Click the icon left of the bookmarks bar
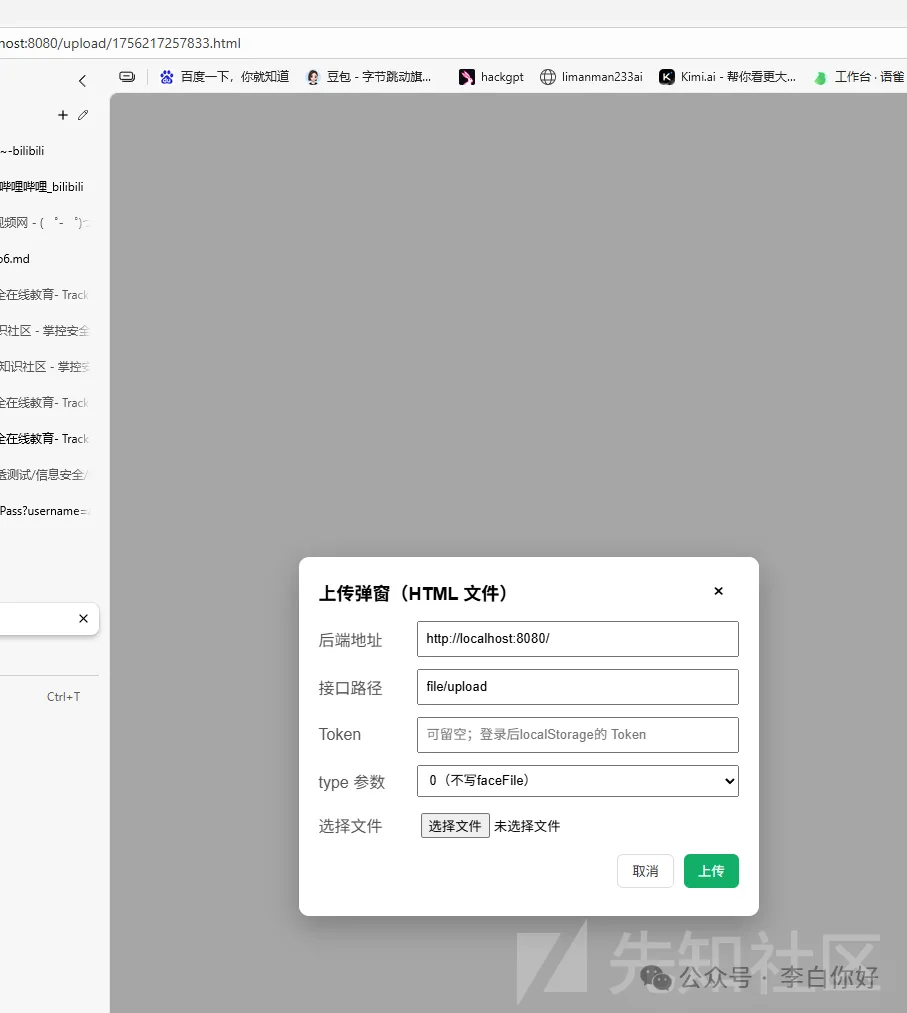Viewport: 907px width, 1013px height. (127, 77)
